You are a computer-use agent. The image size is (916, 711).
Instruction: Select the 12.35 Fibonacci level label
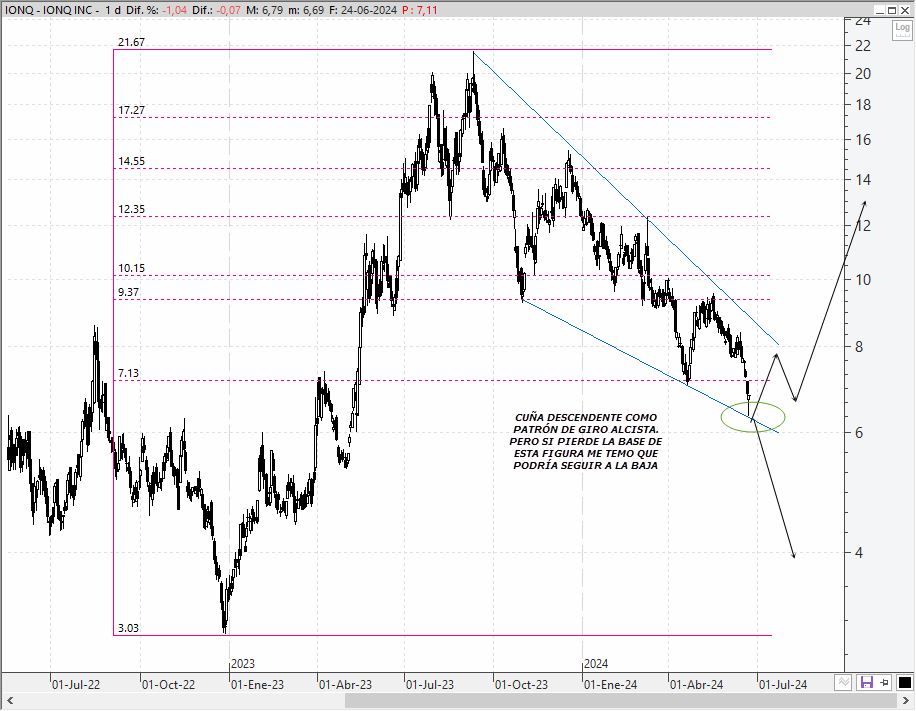tap(131, 209)
